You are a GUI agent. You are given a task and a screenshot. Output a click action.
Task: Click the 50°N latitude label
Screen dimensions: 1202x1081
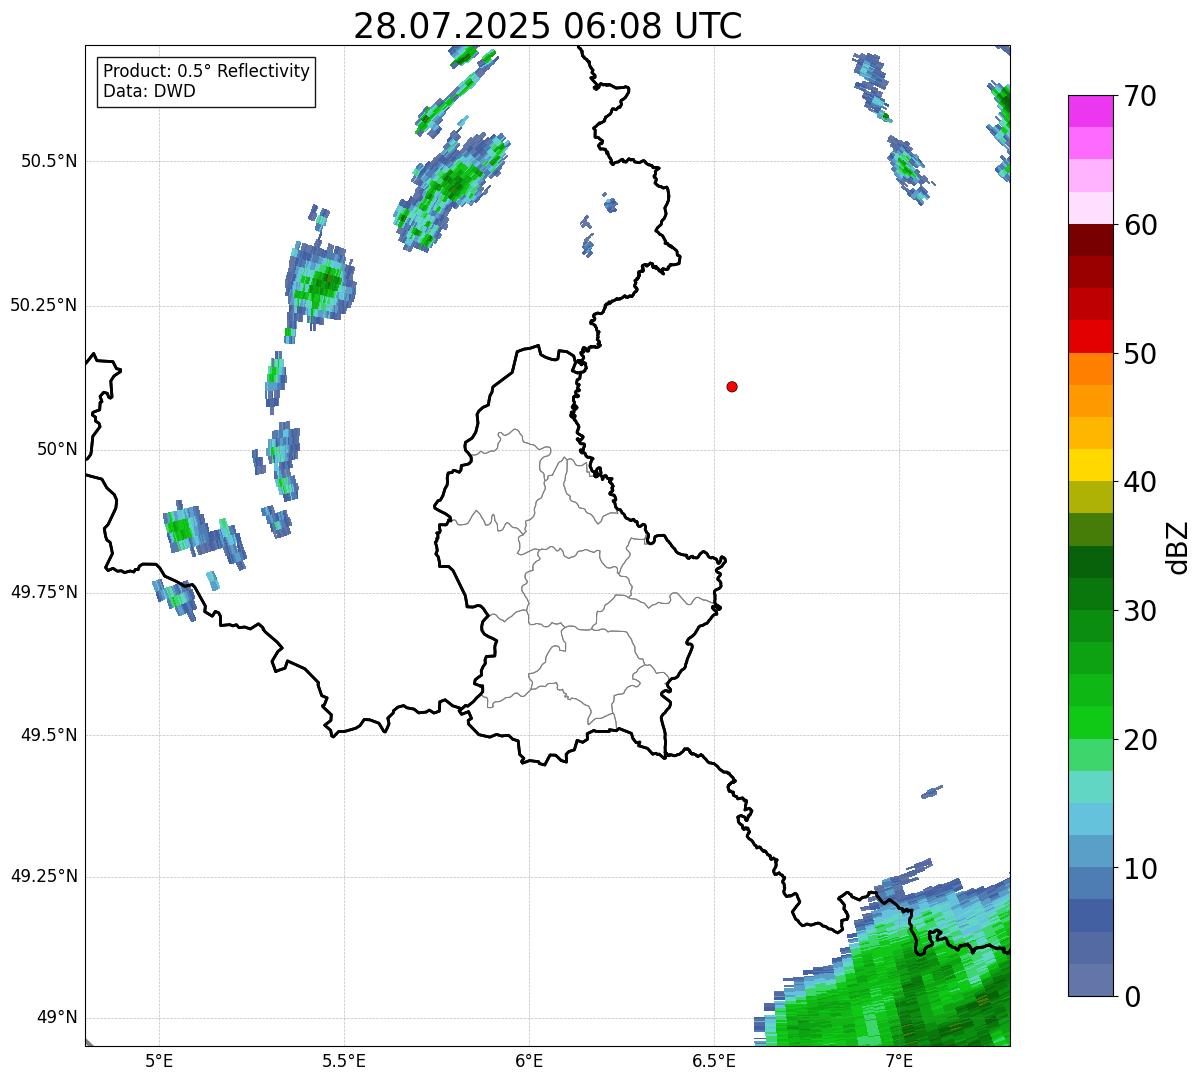pyautogui.click(x=57, y=449)
